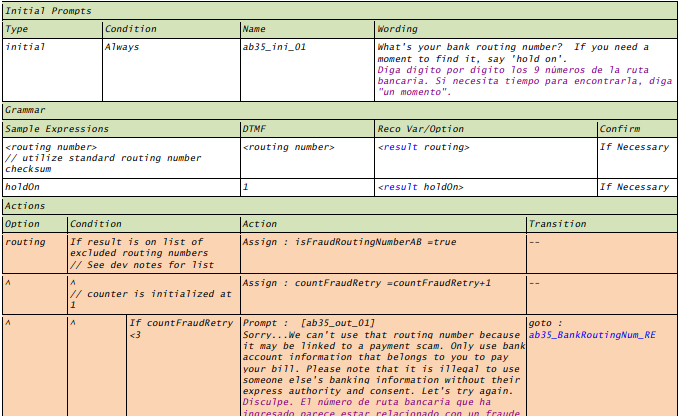This screenshot has height=416, width=679.
Task: Click the 'Wording' column header
Action: point(526,29)
